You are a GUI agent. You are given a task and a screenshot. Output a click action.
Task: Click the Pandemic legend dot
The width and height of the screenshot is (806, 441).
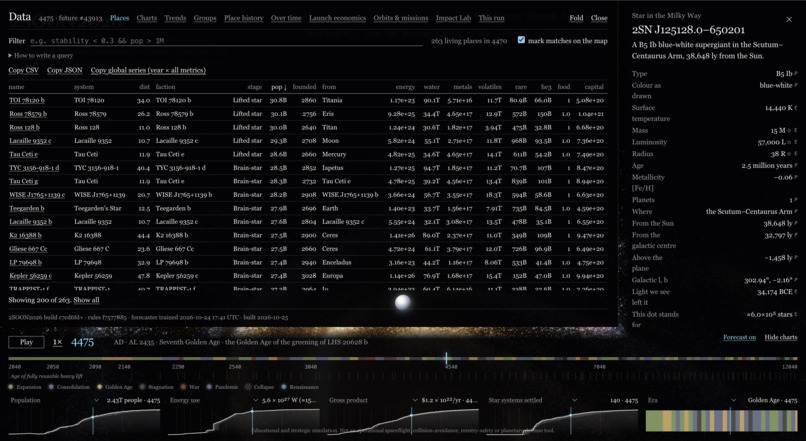tap(209, 387)
